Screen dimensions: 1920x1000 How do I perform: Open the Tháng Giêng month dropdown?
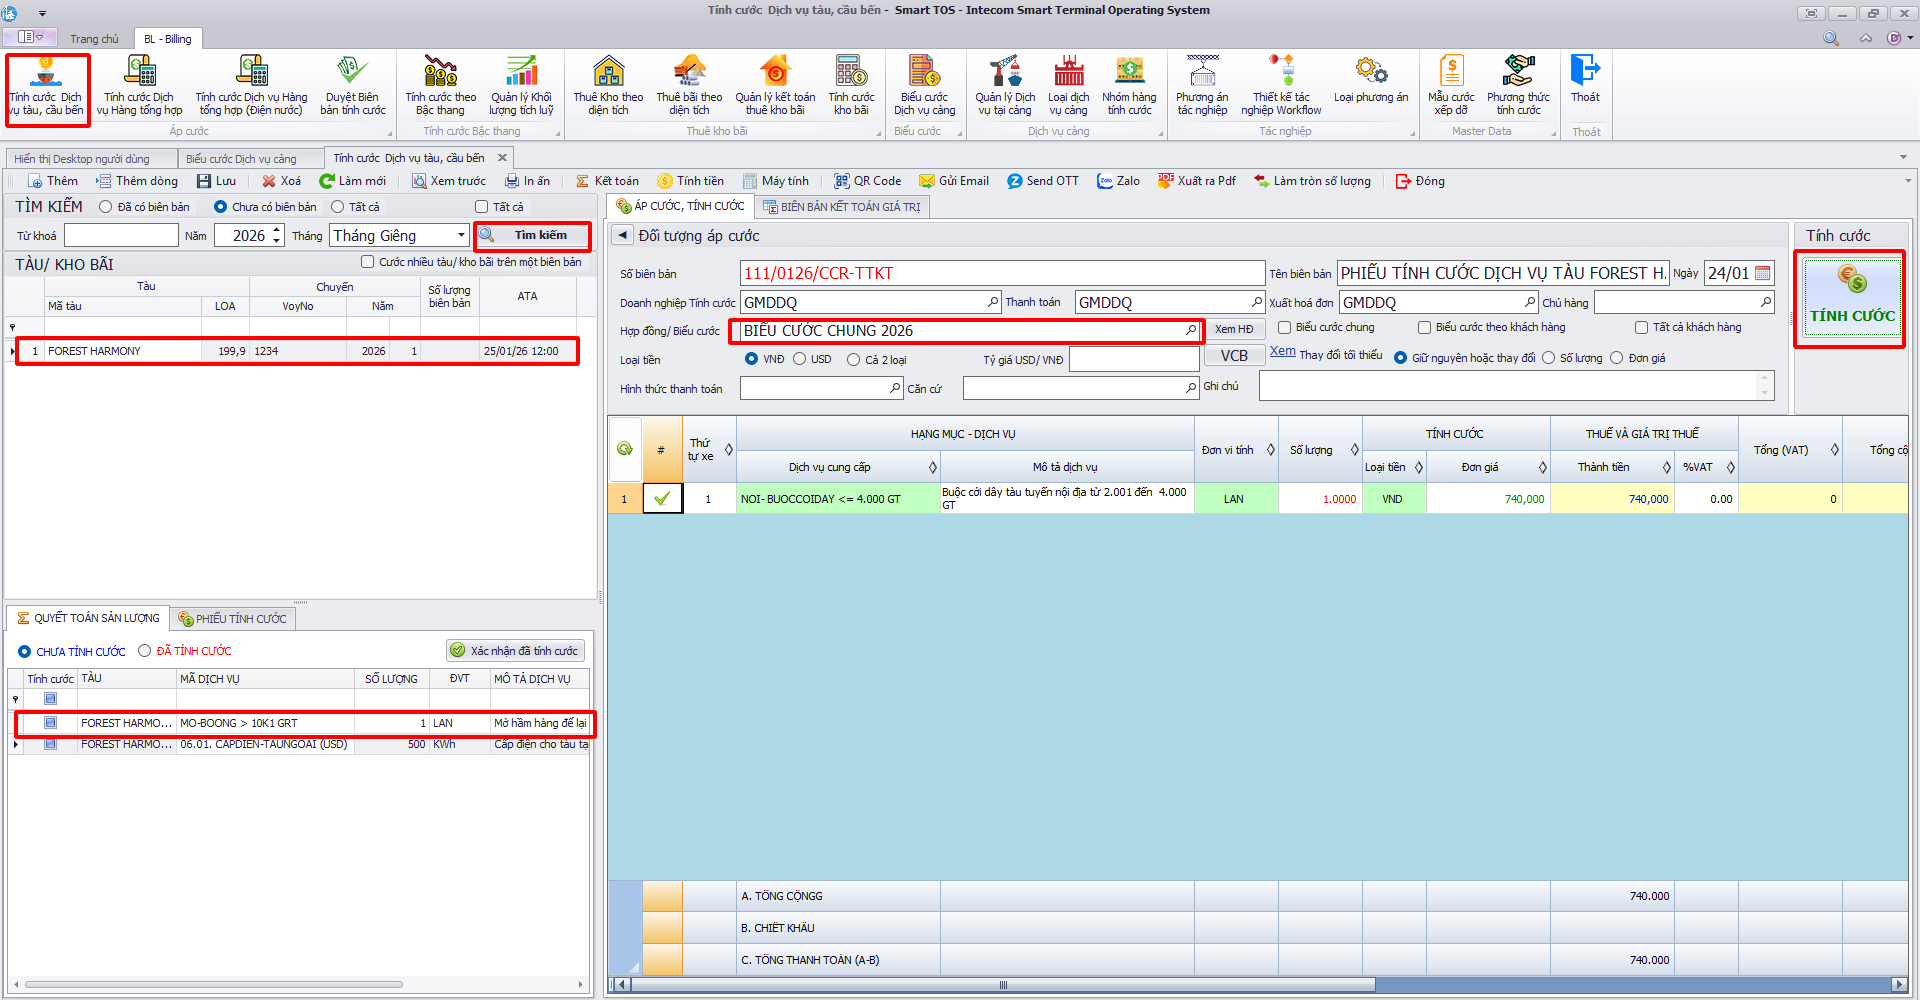point(461,235)
